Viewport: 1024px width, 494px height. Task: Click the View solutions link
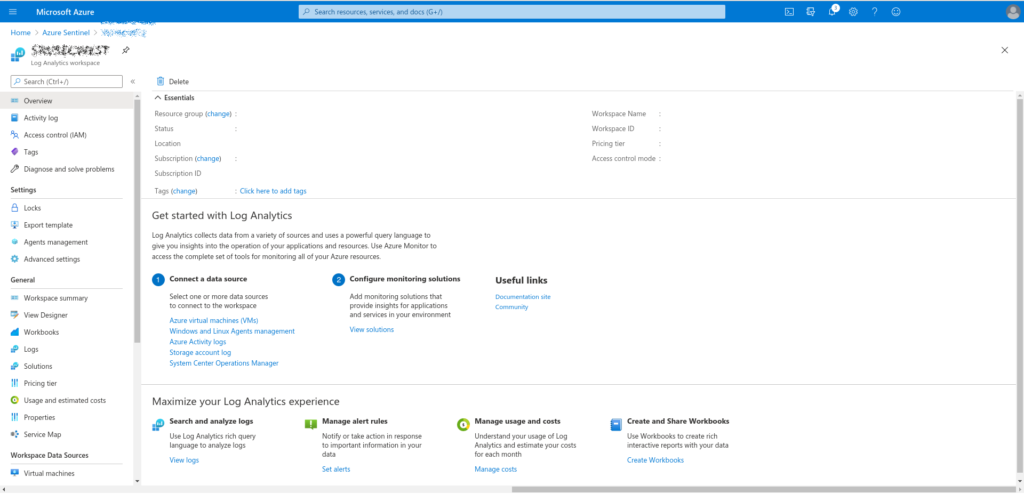coord(372,330)
